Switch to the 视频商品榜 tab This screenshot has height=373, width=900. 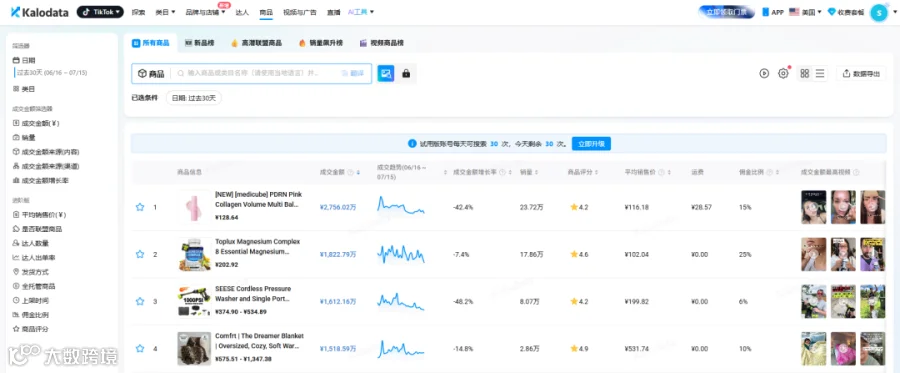click(382, 43)
